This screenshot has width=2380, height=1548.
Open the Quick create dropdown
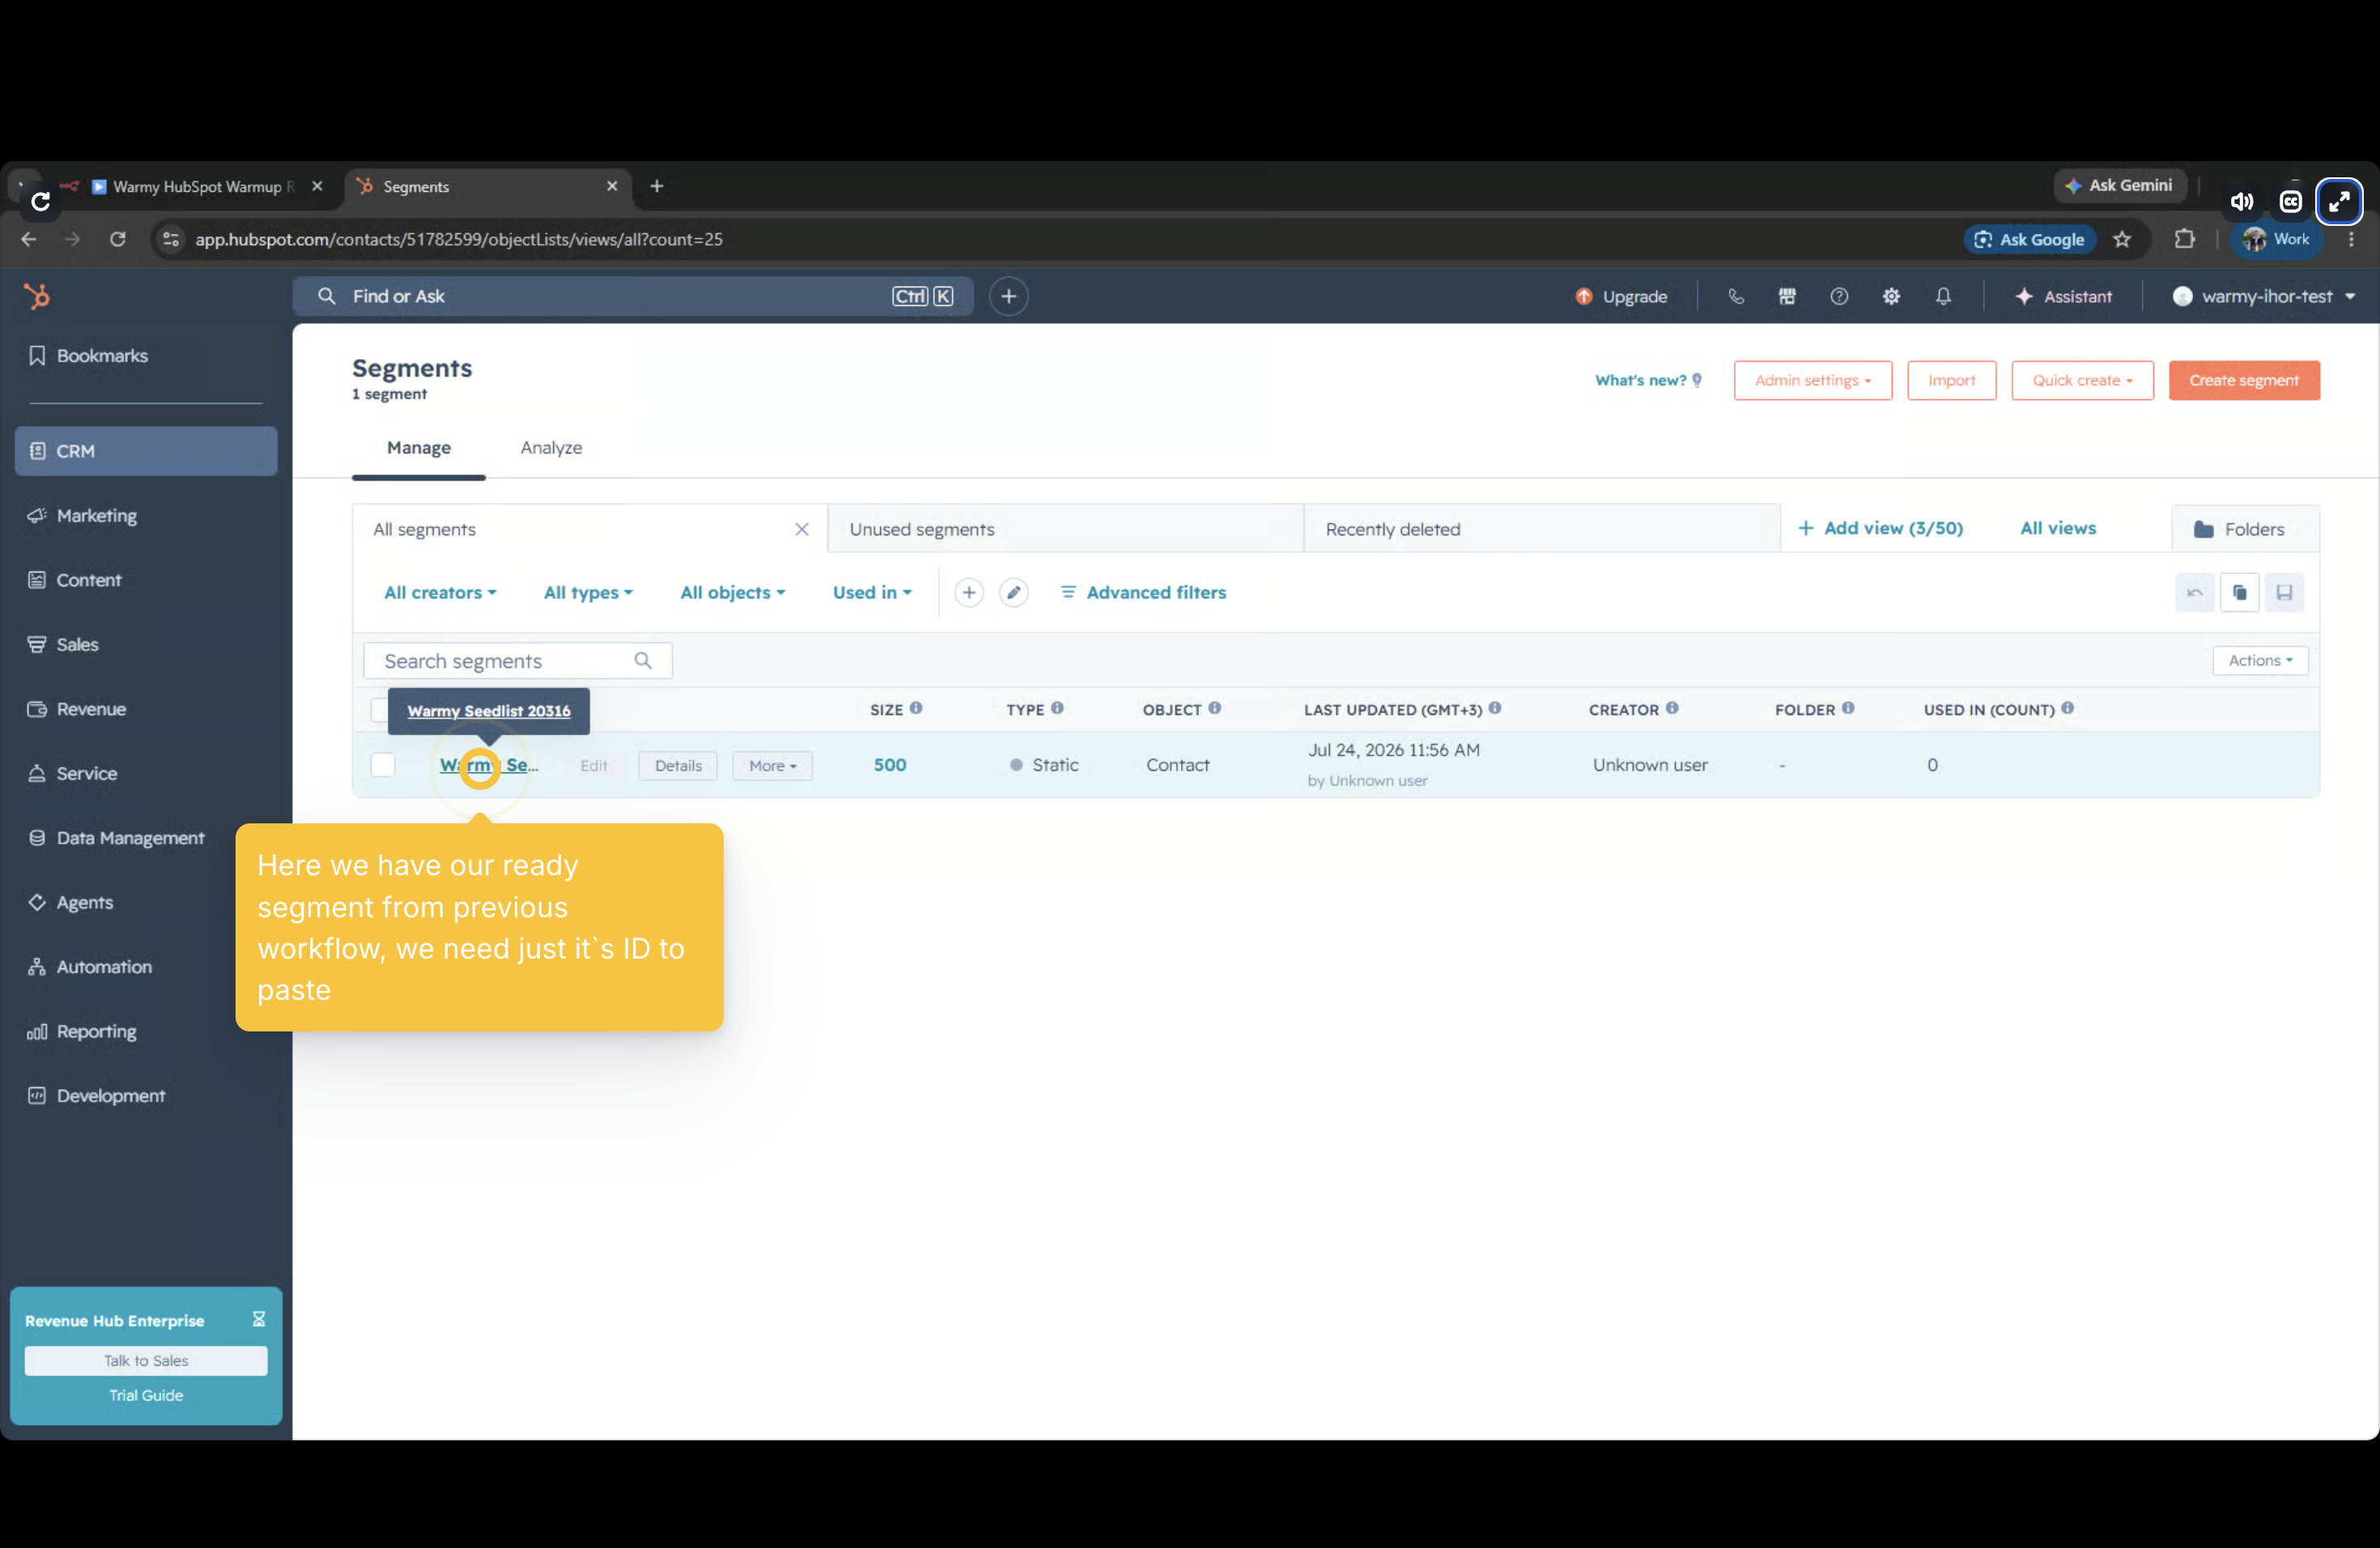[x=2082, y=380]
